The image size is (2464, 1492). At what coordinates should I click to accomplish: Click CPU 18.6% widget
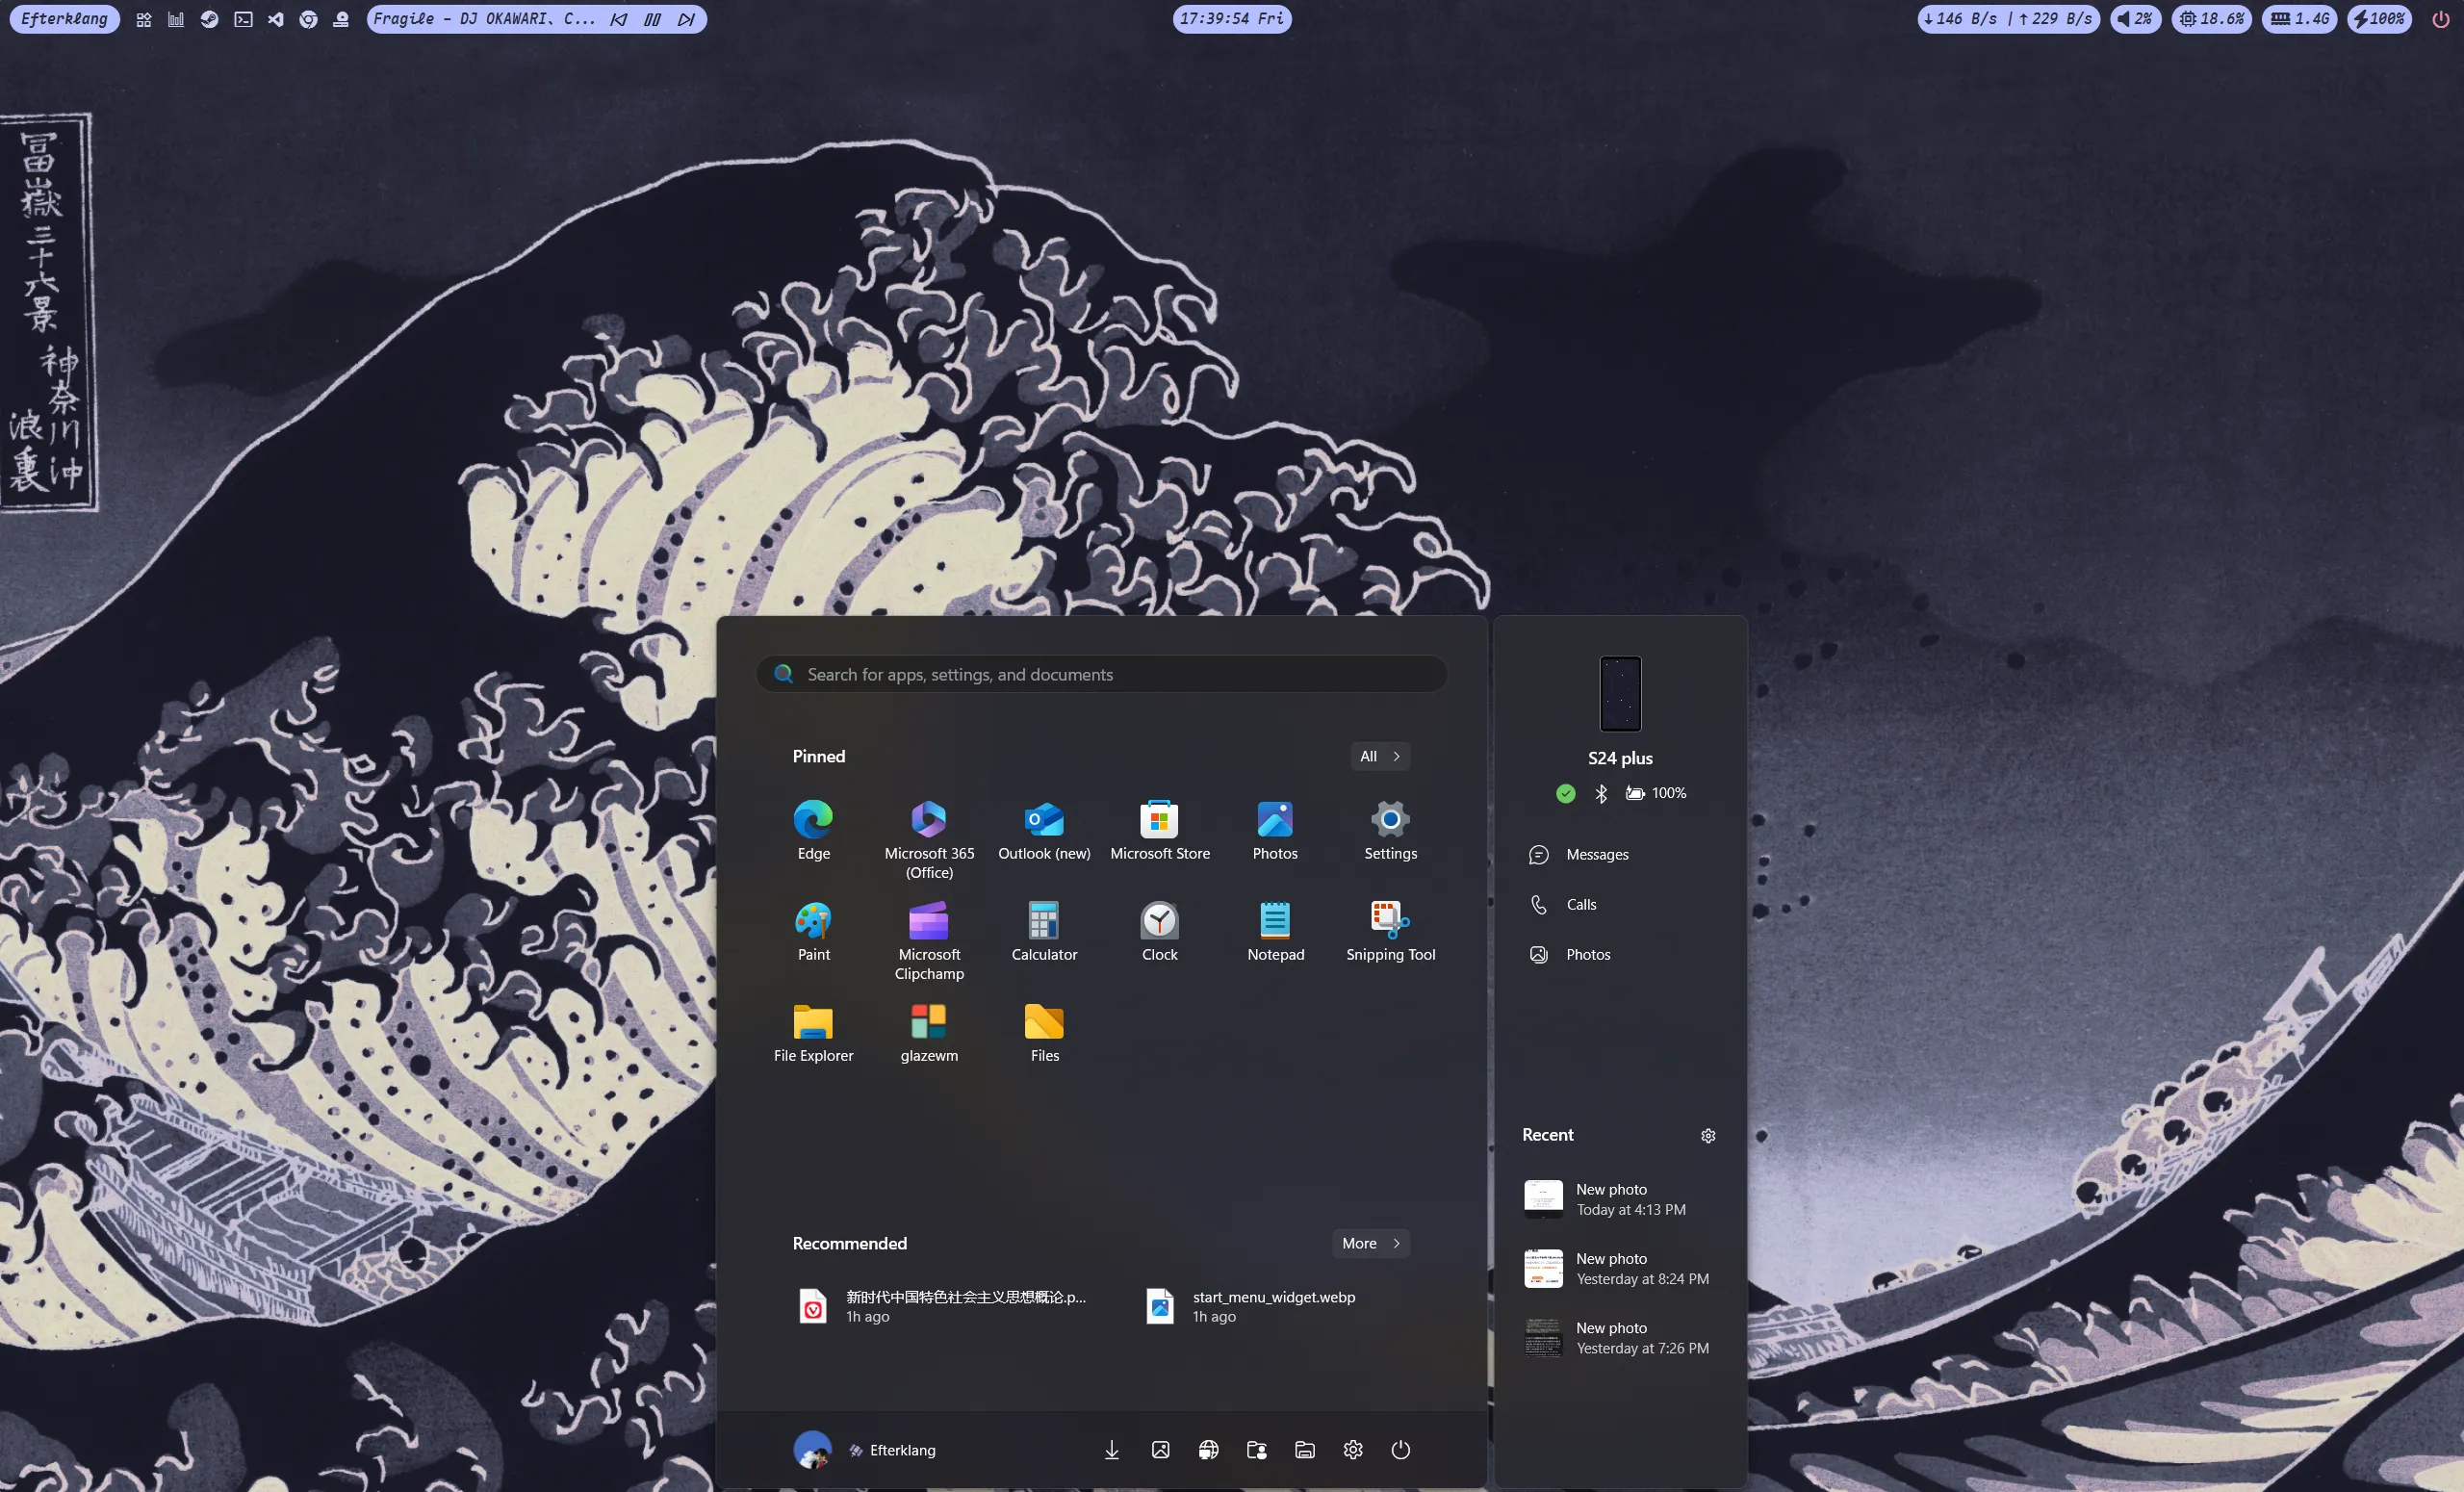point(2211,19)
